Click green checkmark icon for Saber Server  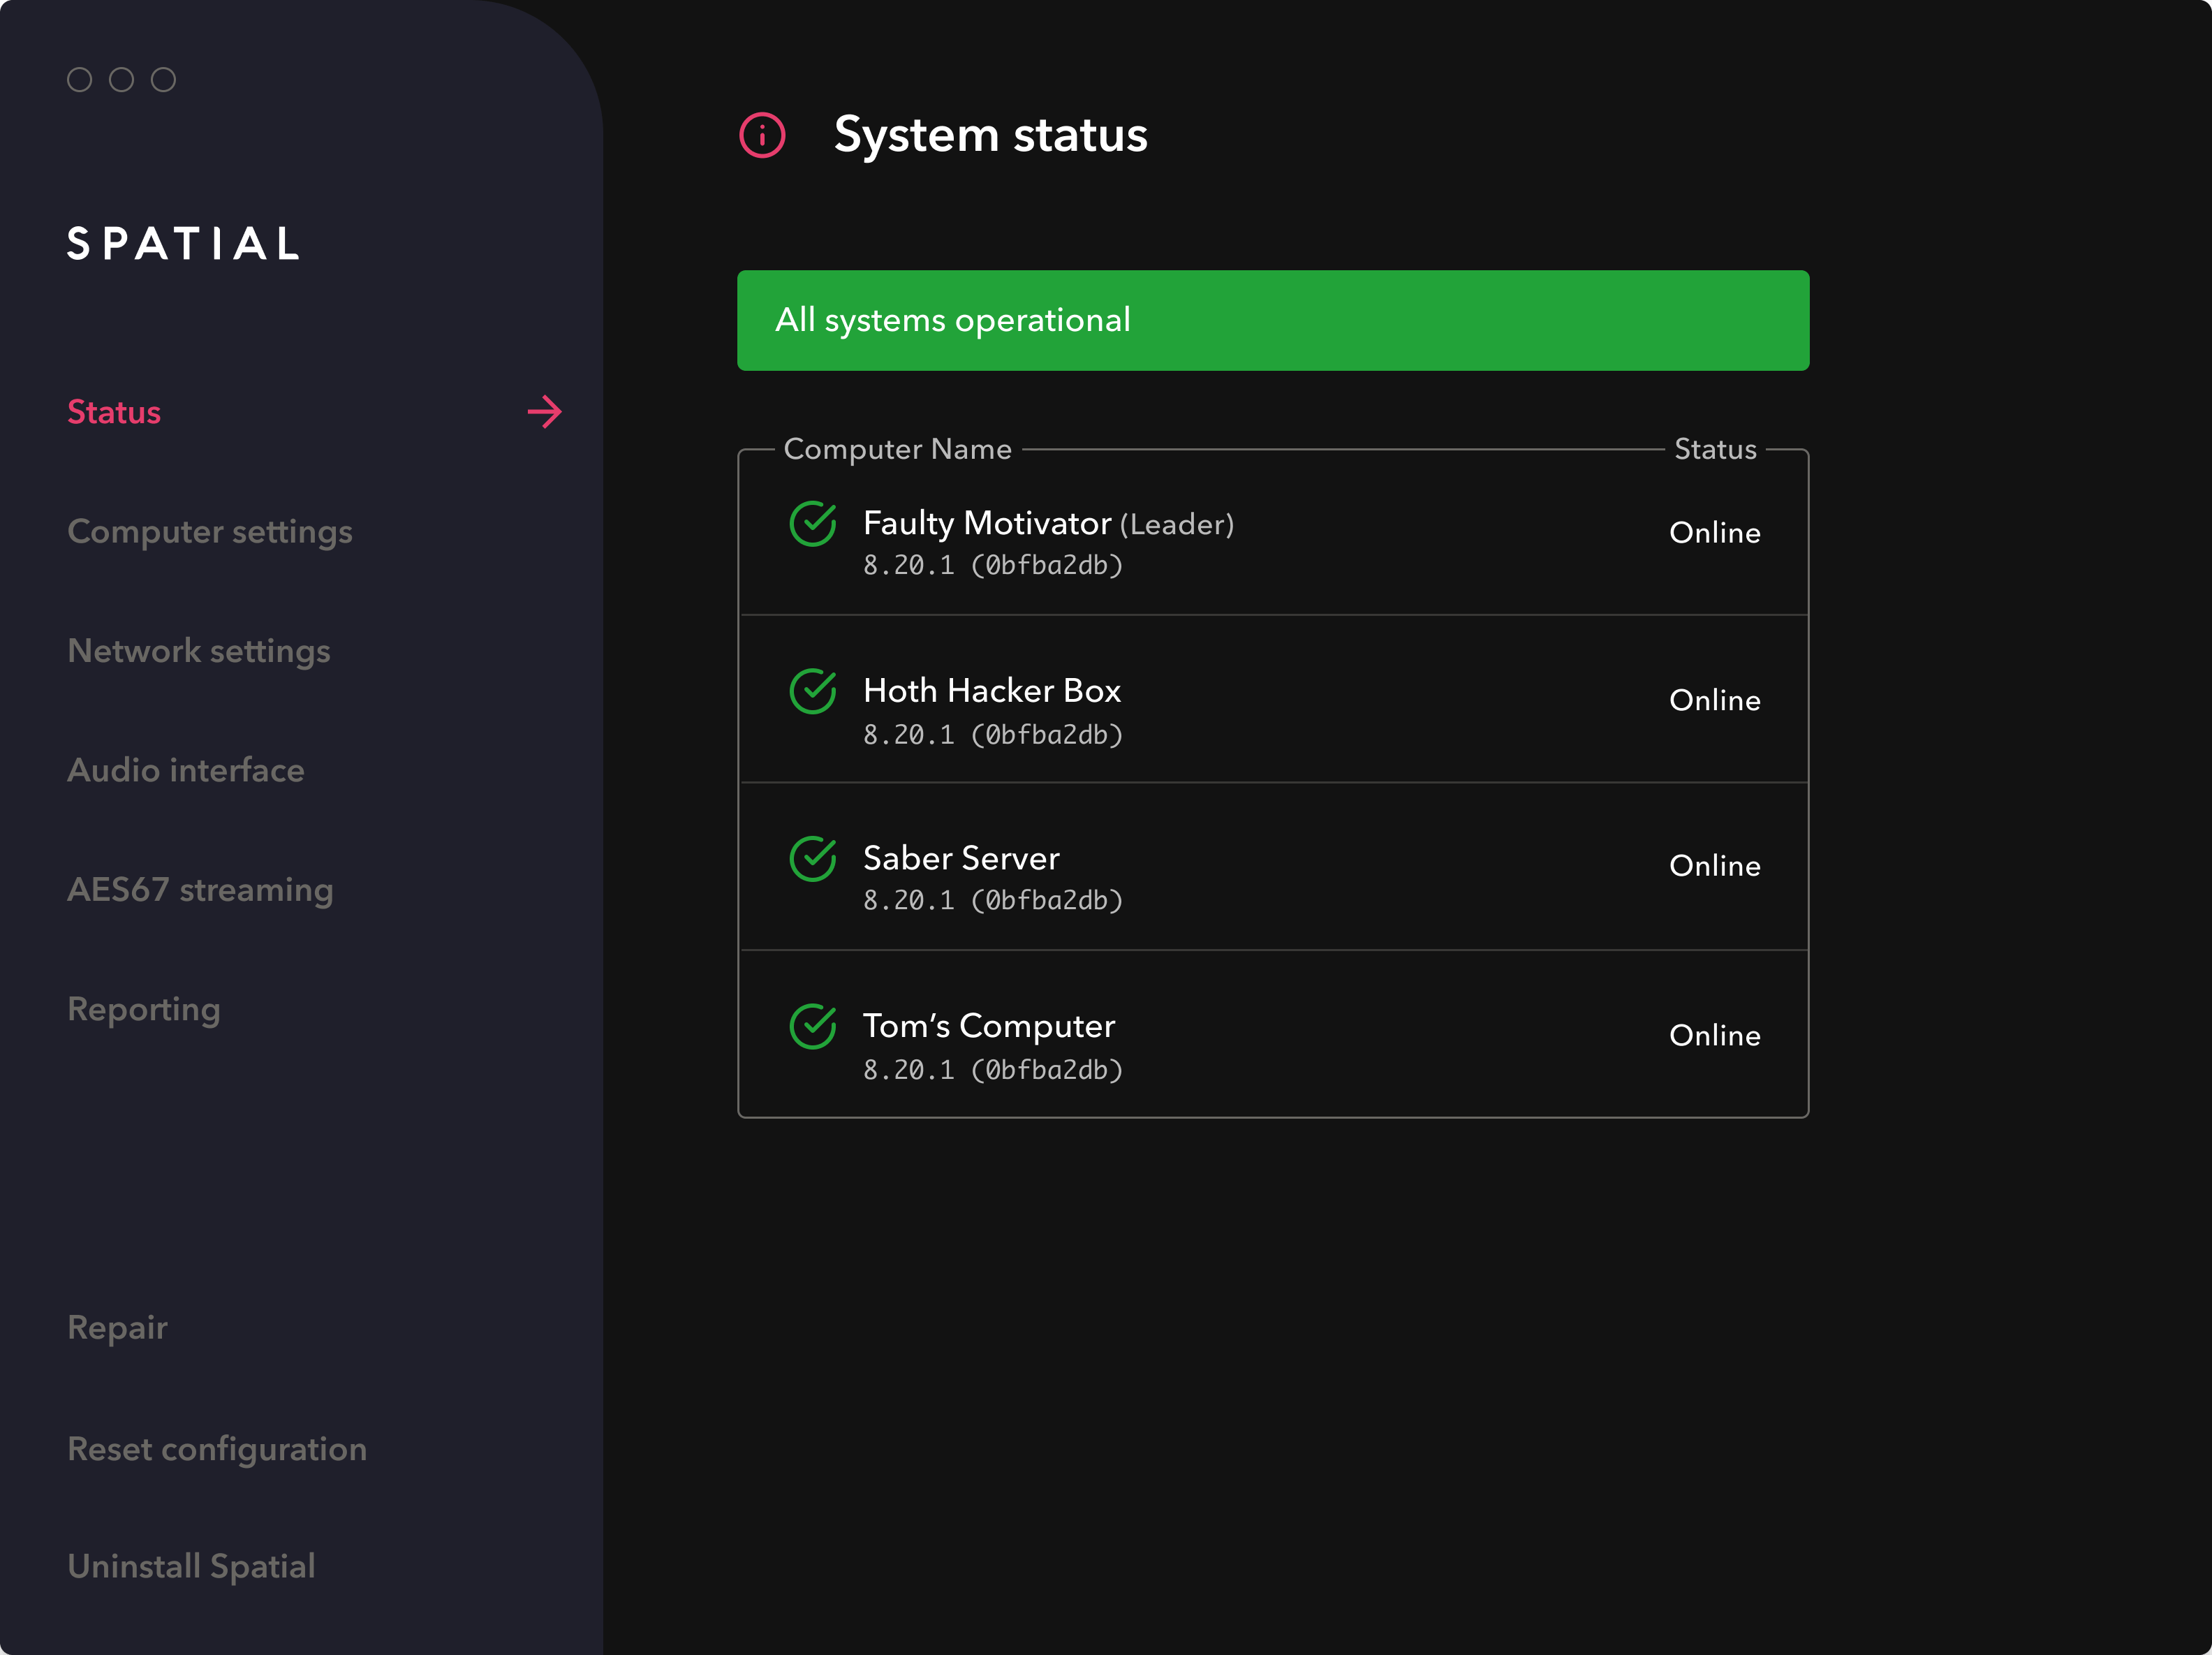pyautogui.click(x=813, y=858)
